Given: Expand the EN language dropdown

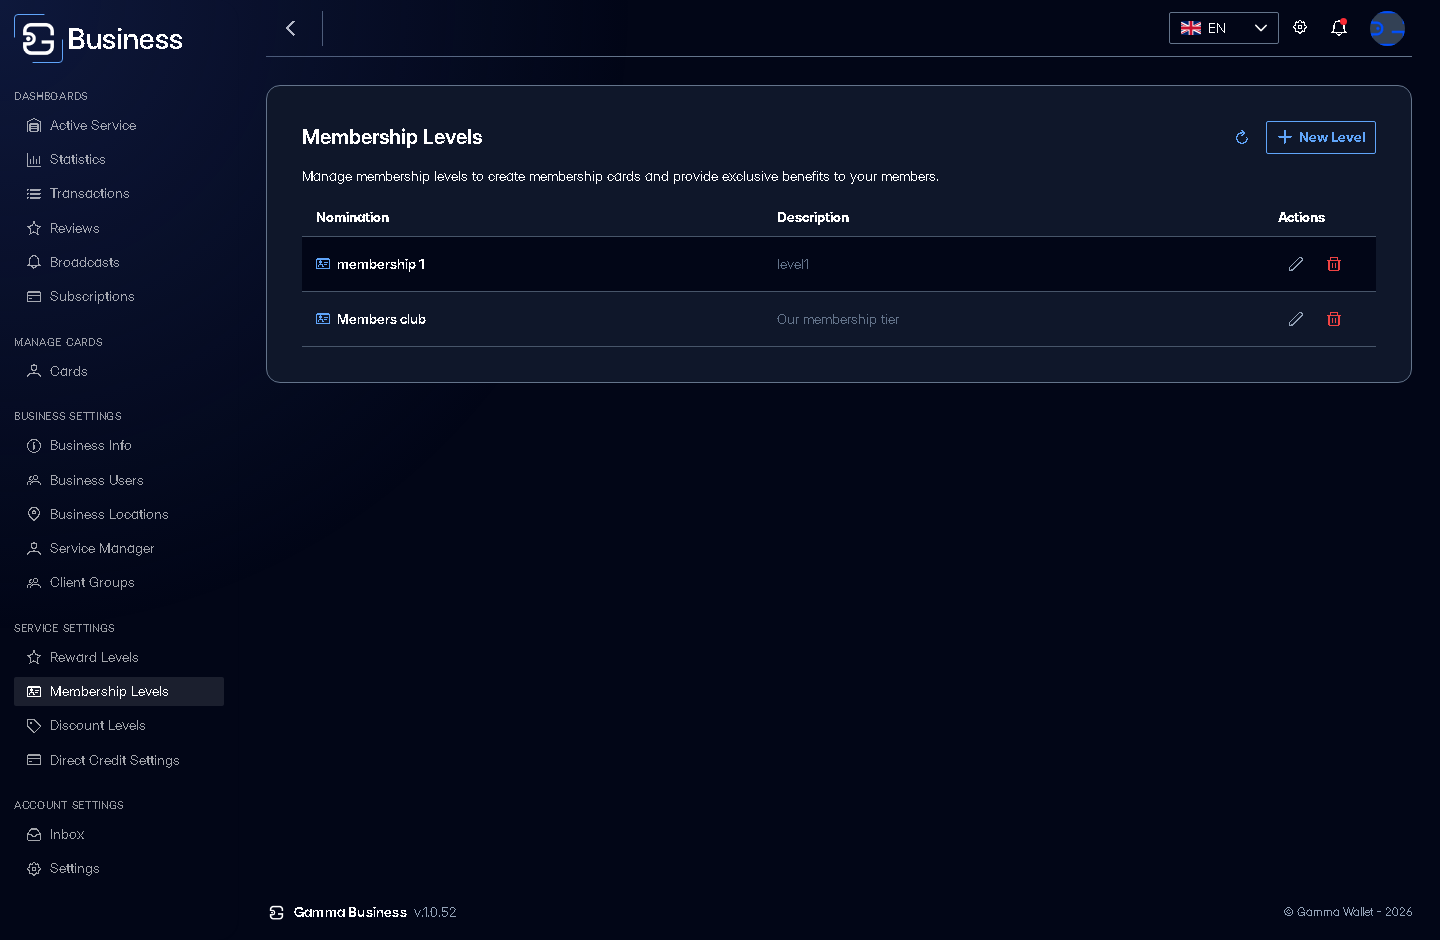Looking at the screenshot, I should click(1224, 28).
